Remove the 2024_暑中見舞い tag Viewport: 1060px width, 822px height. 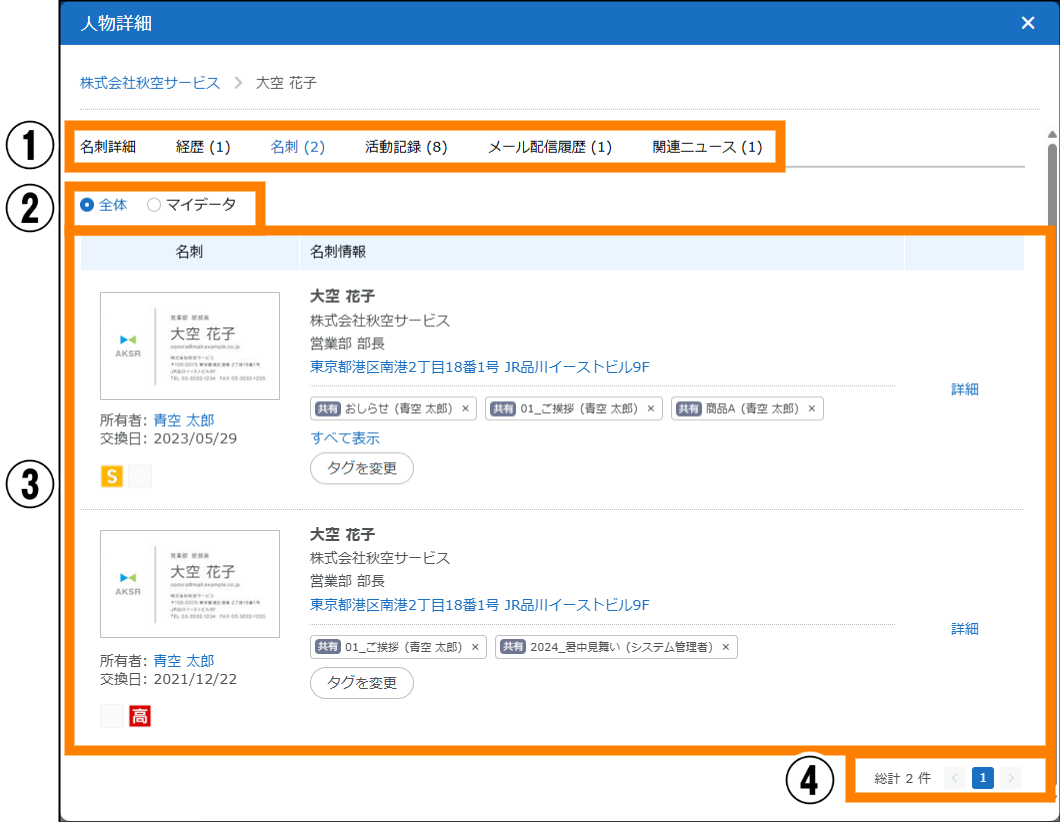click(726, 647)
